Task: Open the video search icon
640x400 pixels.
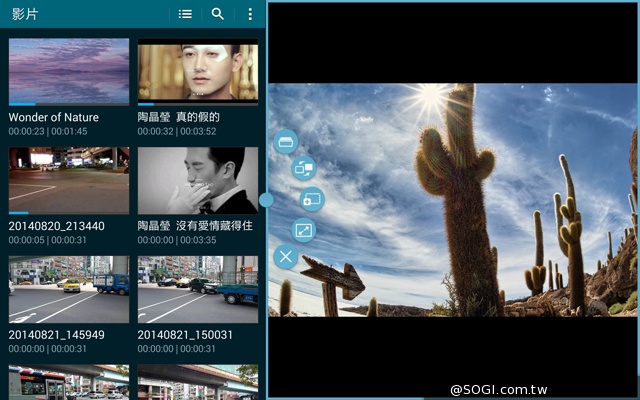Action: tap(218, 14)
